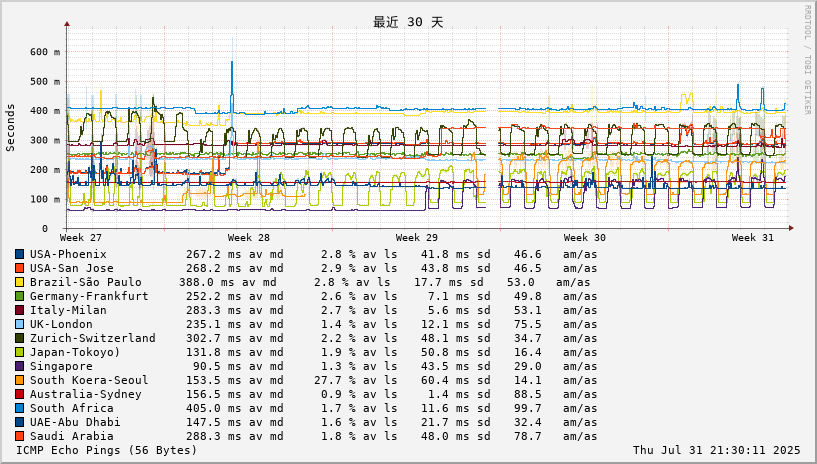This screenshot has width=817, height=464.
Task: Select the Japan-Tokoyo) legend label
Action: click(x=75, y=353)
